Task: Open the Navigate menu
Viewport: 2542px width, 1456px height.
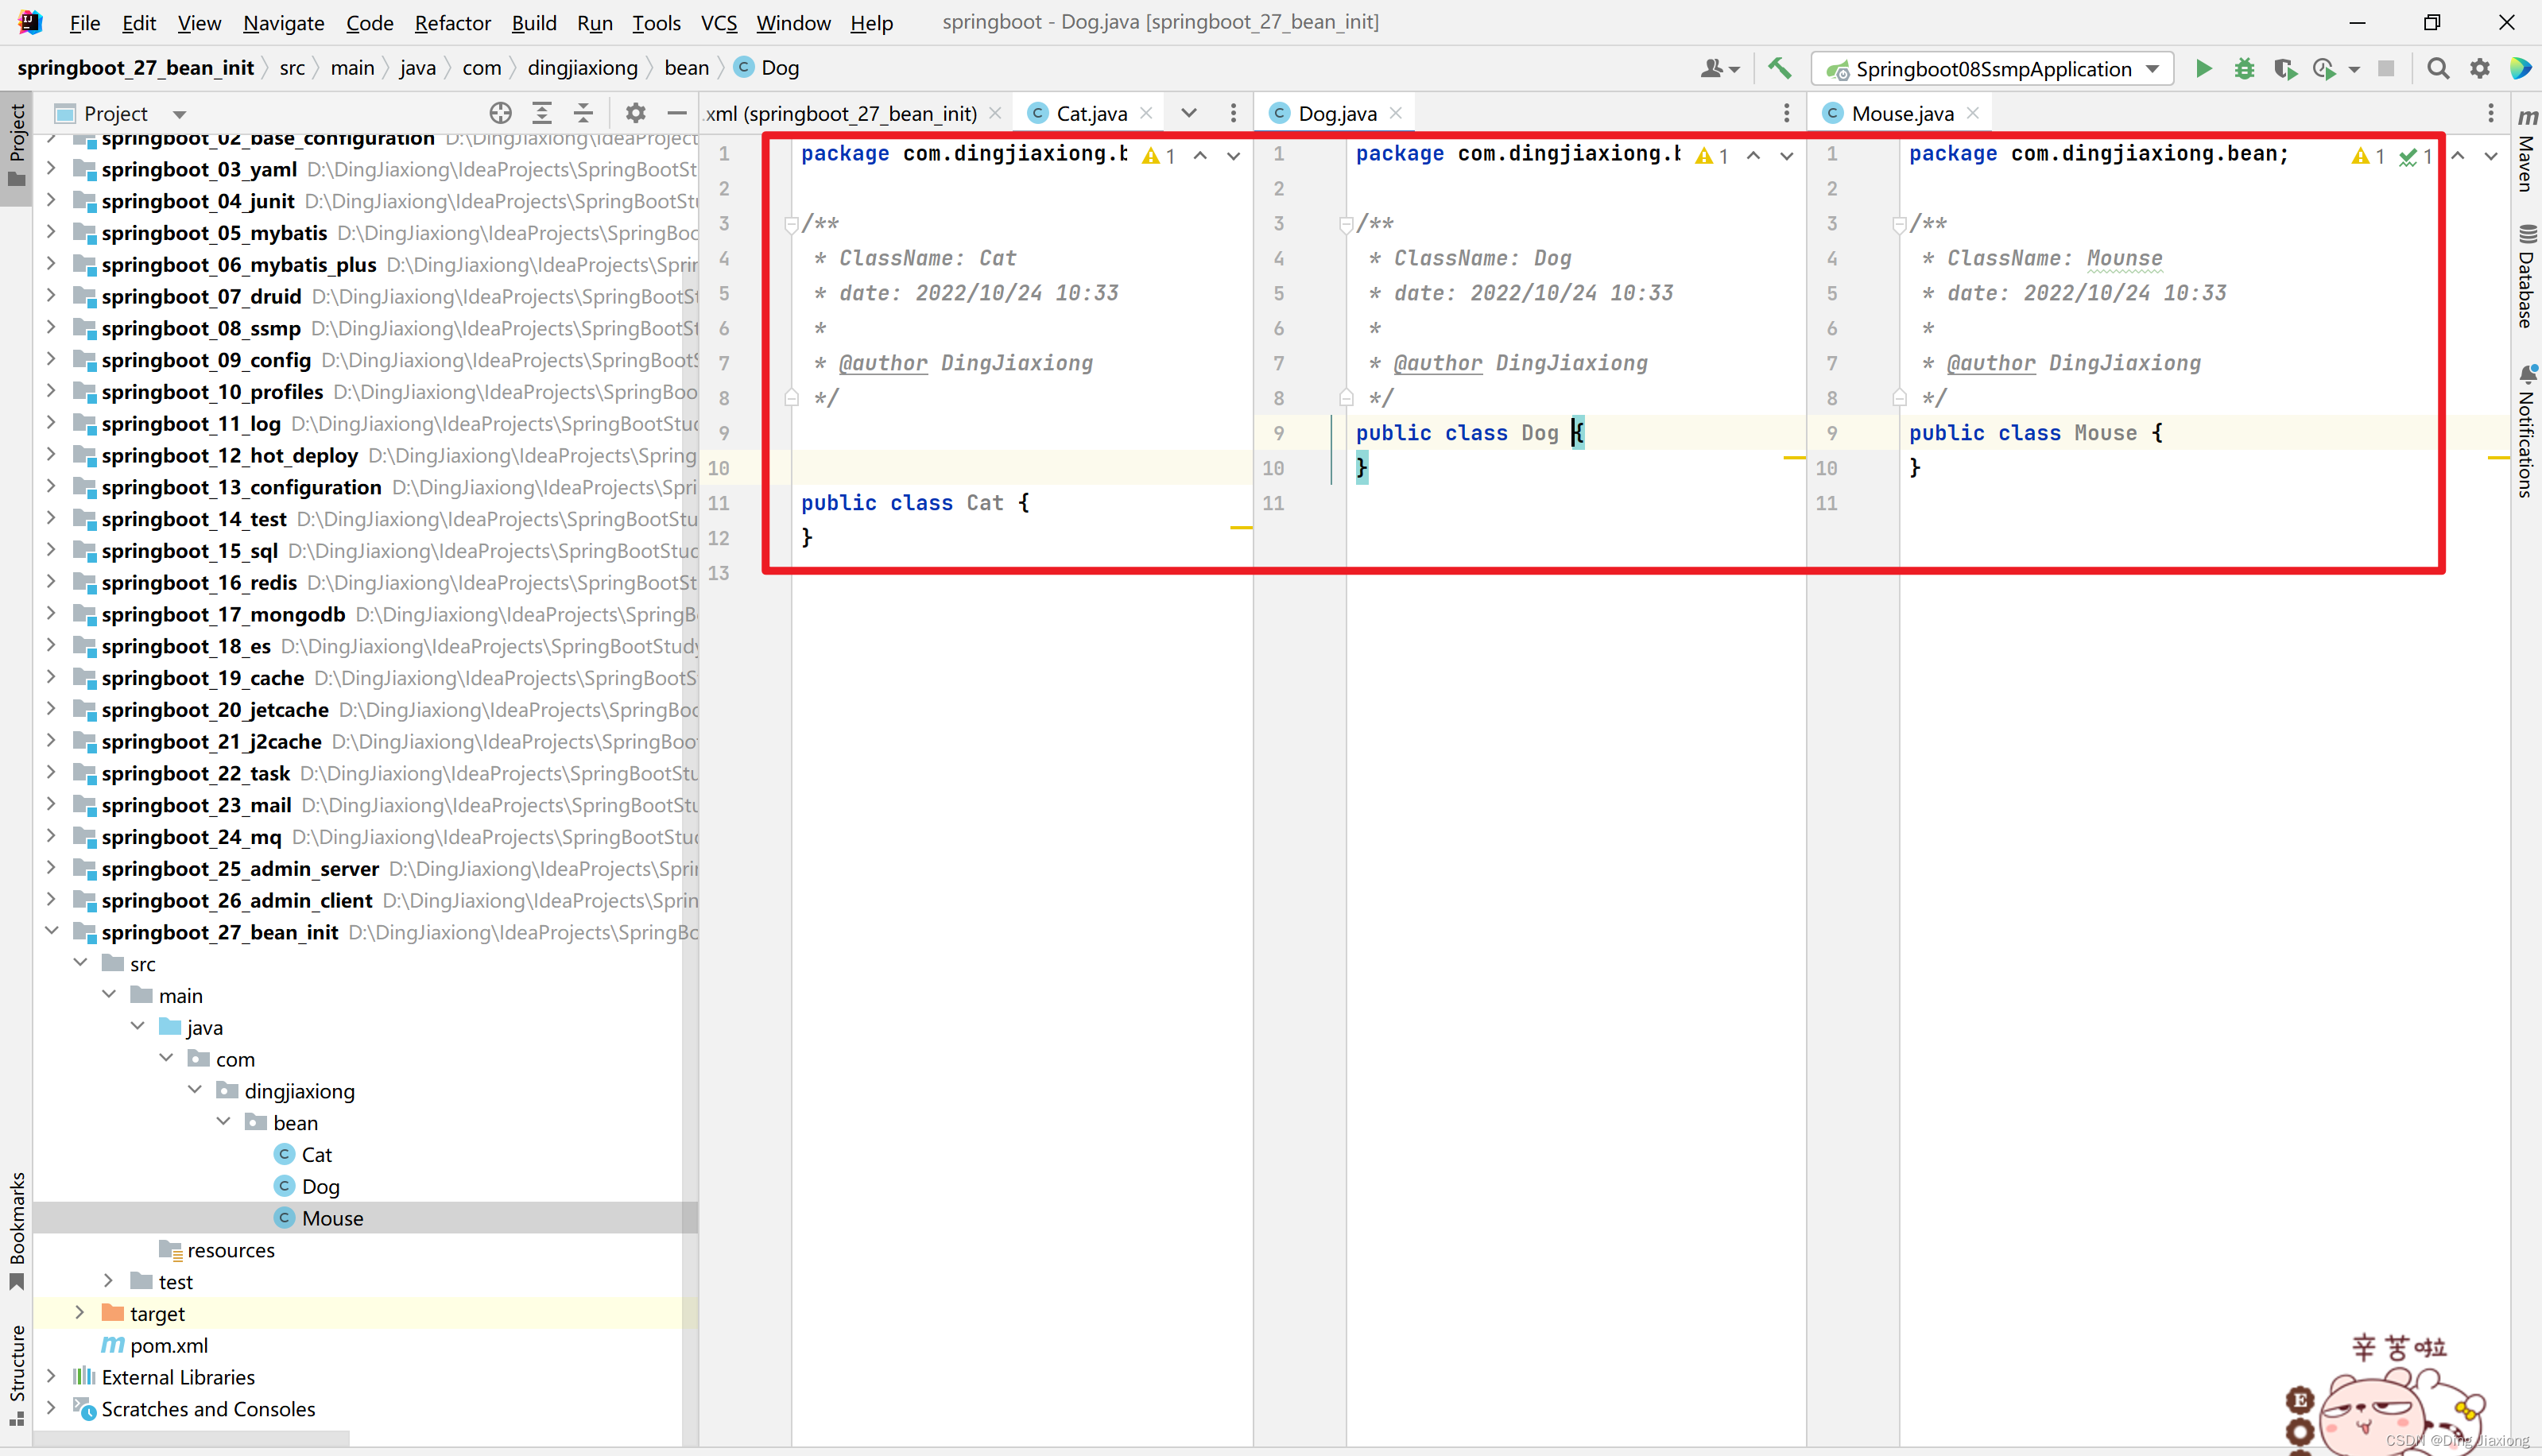Action: tap(284, 22)
